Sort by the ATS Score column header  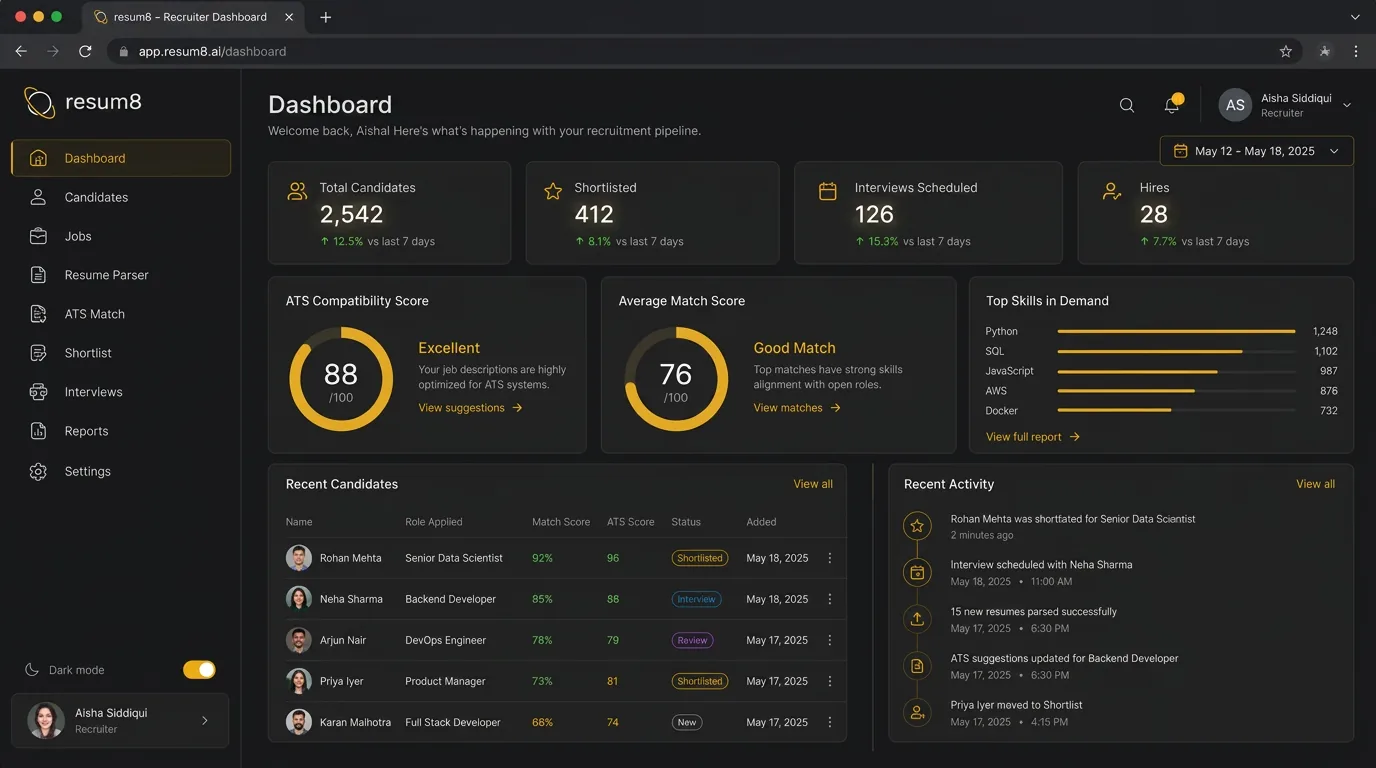pos(631,522)
